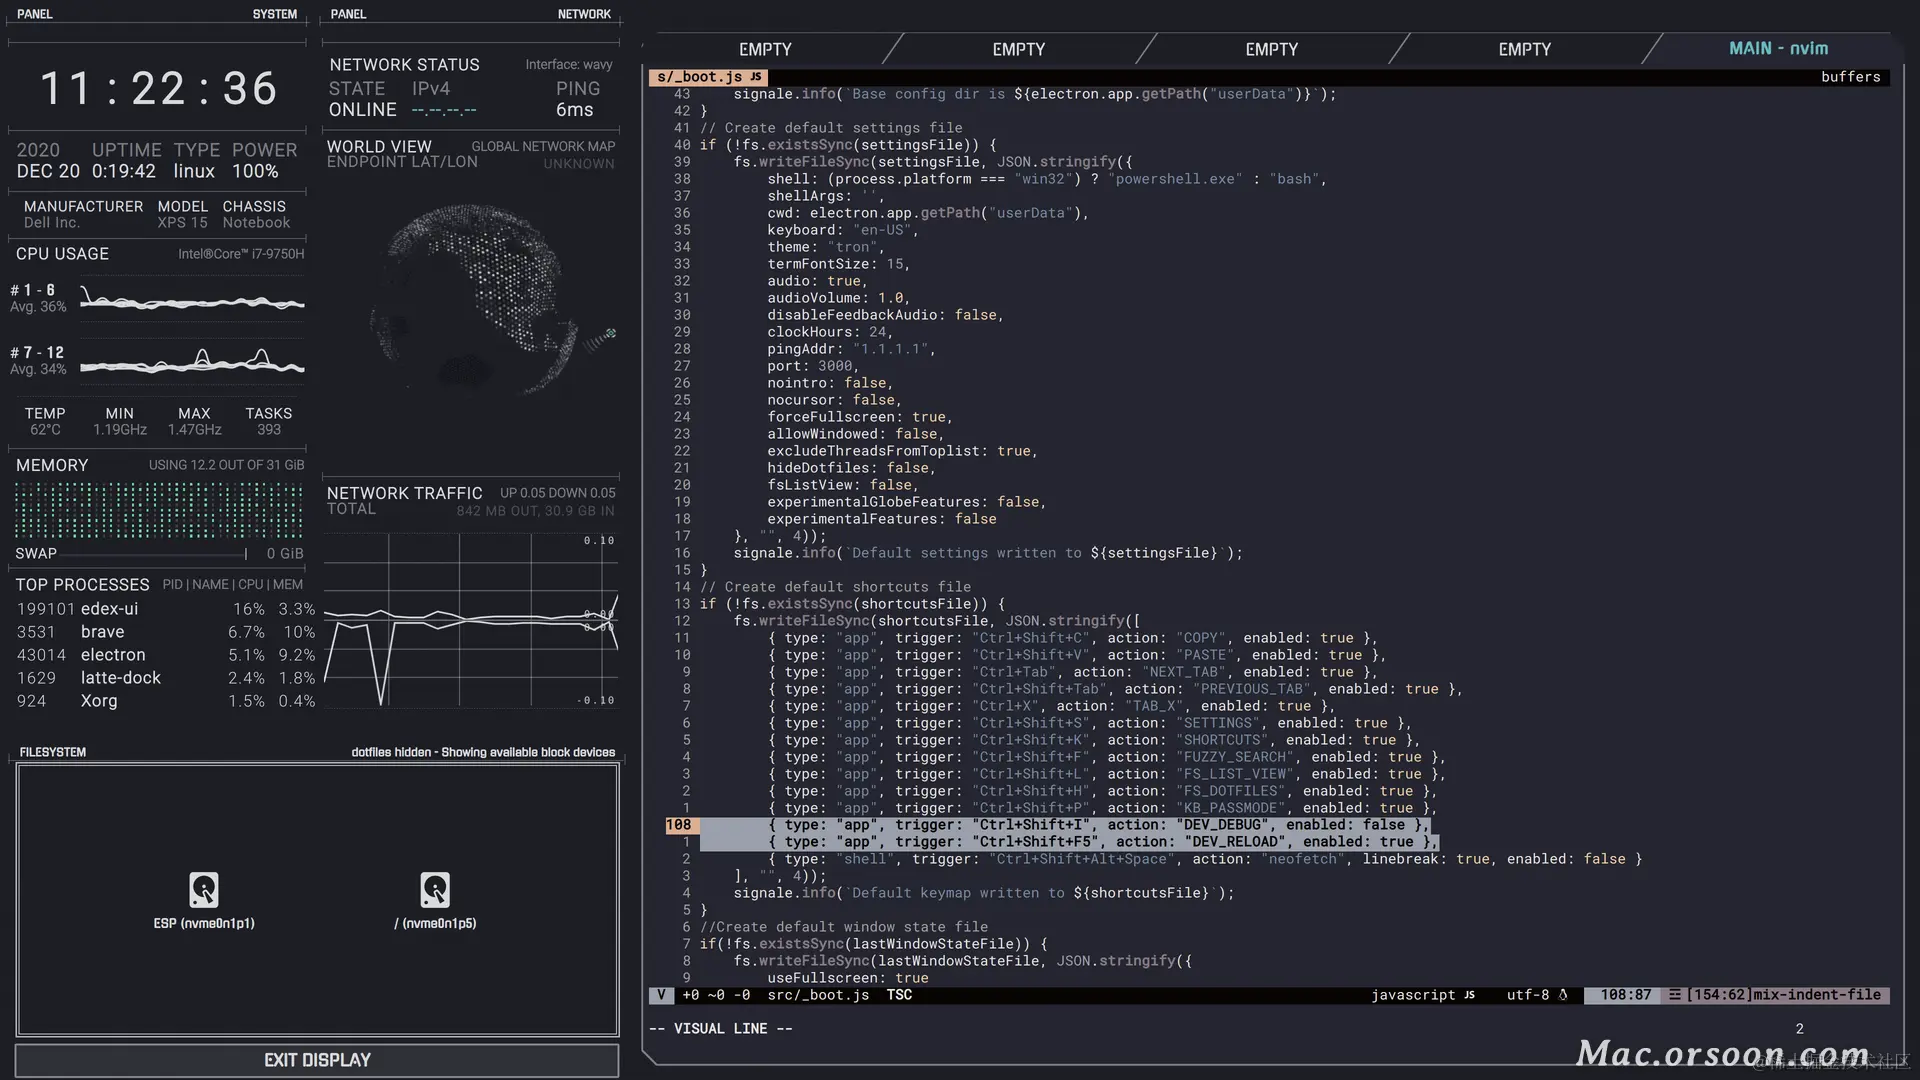Switch to the MAIN - nvim tab
The height and width of the screenshot is (1080, 1920).
pyautogui.click(x=1778, y=49)
